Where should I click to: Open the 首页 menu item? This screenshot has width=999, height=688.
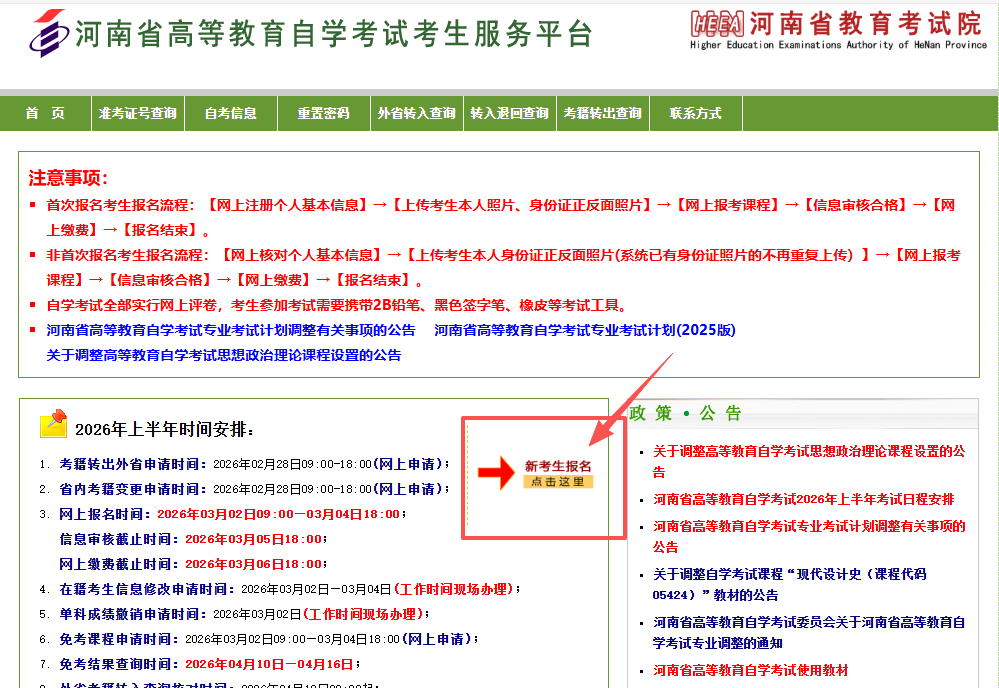[45, 113]
